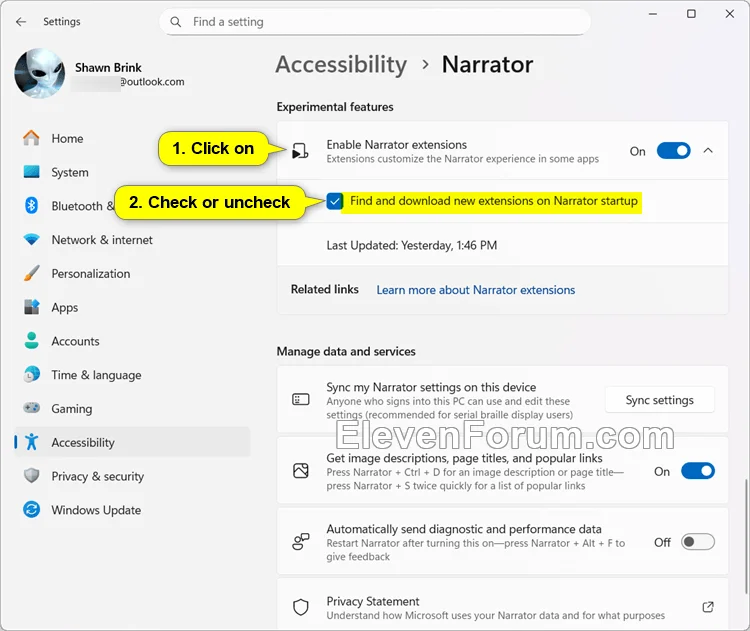Click the Gaming controller icon

click(32, 408)
